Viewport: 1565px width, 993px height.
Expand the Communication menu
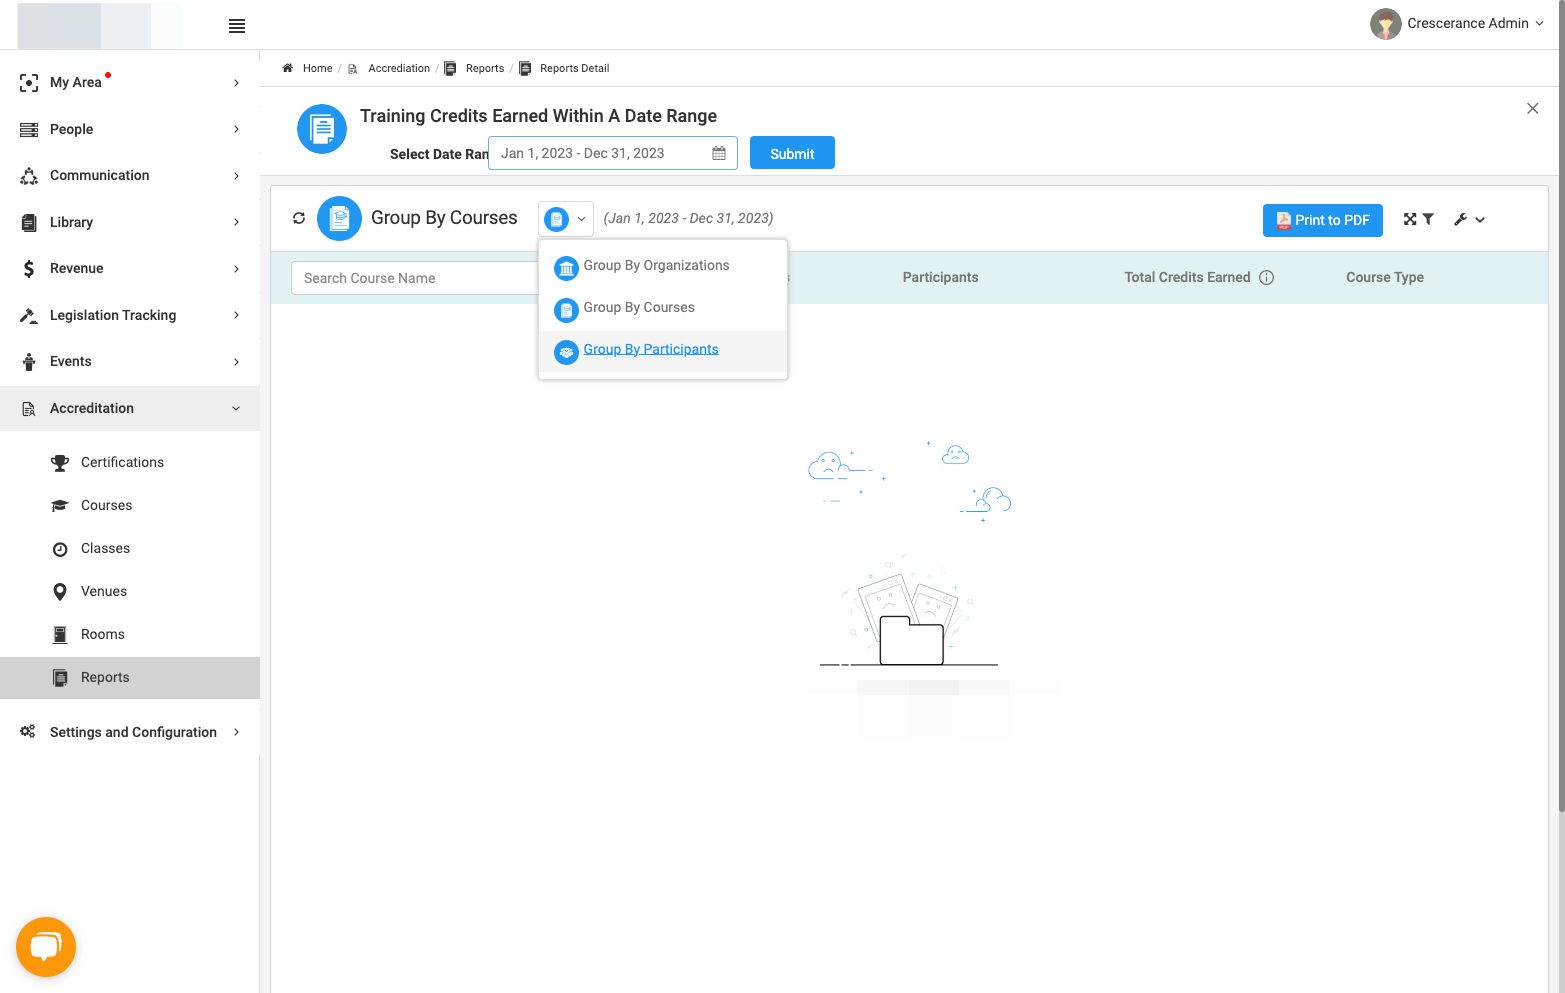[130, 175]
